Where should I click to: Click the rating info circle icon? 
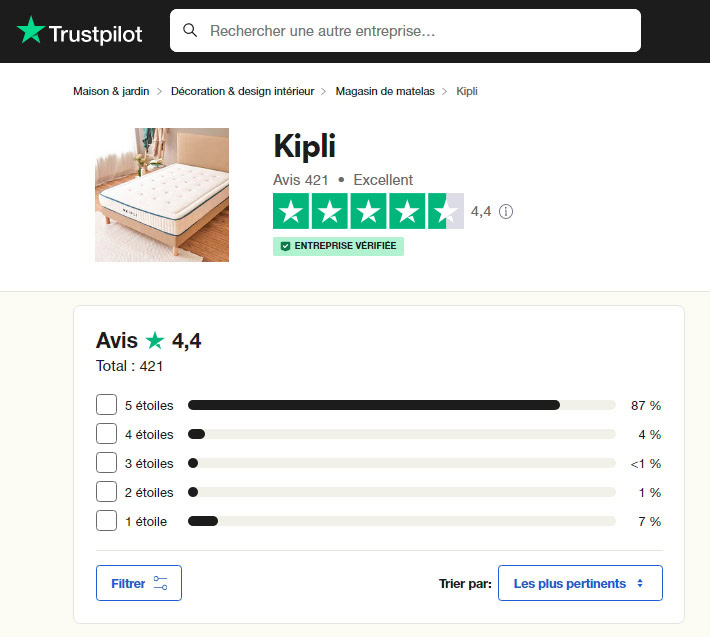click(506, 212)
